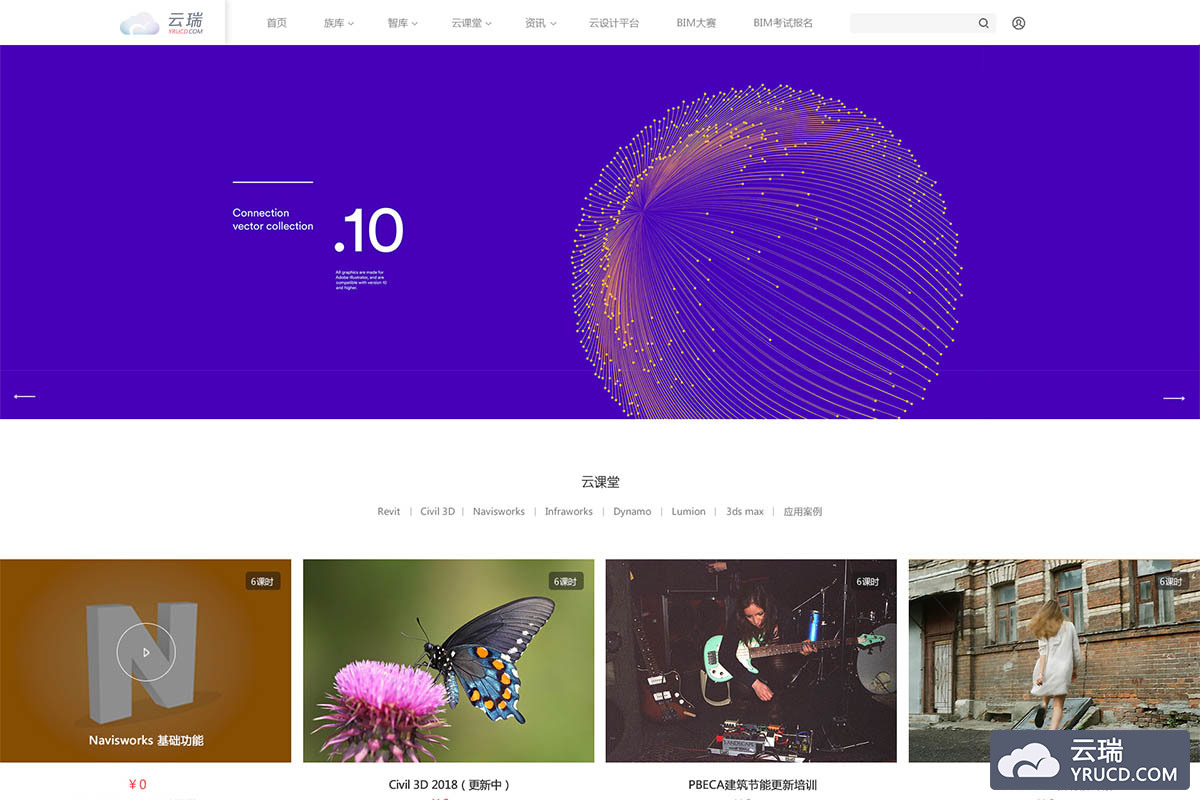
Task: Go to 首页 home page
Action: pos(276,23)
